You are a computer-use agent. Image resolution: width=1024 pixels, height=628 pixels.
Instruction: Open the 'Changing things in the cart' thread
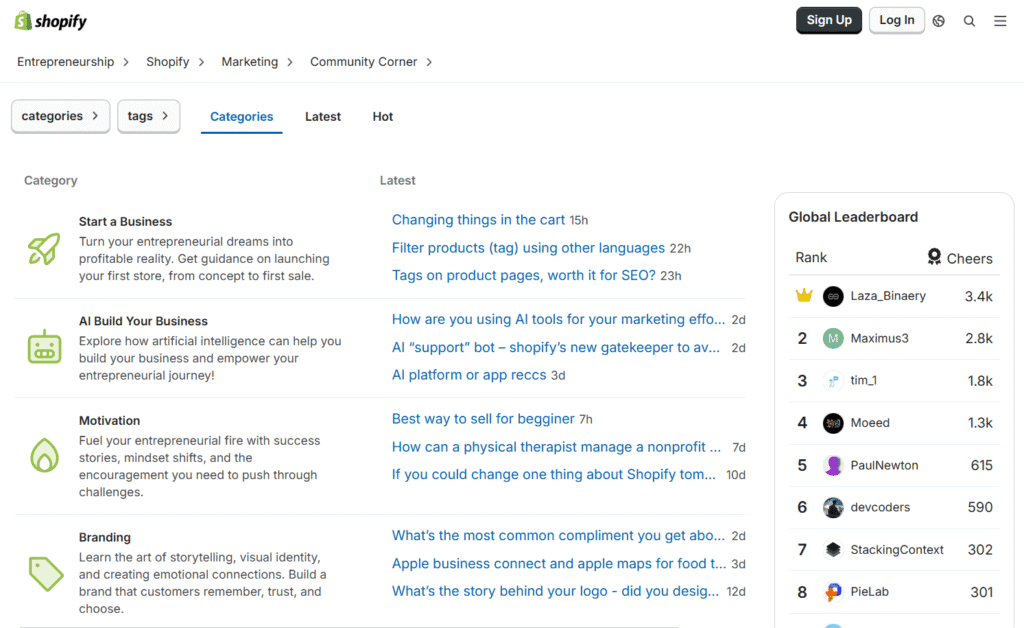pos(478,219)
